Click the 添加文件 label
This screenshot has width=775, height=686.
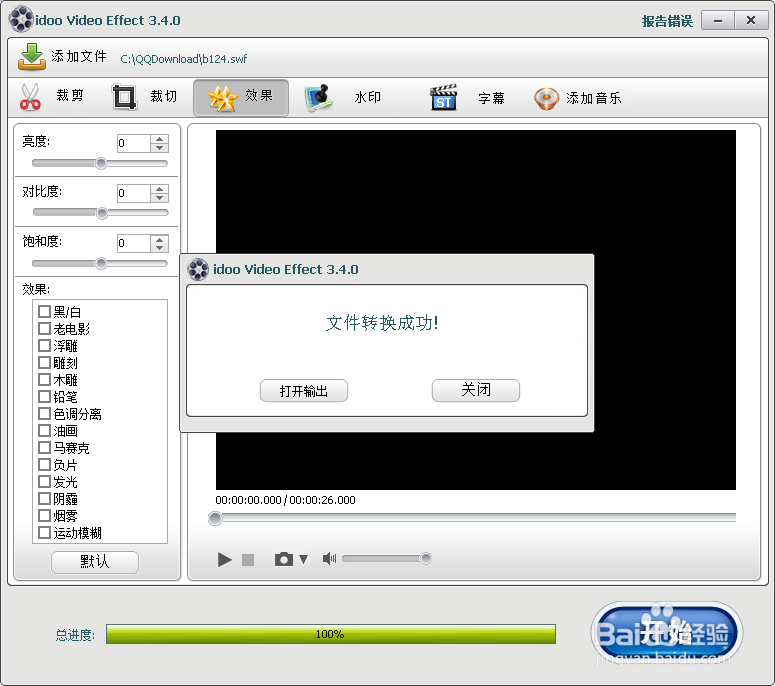(x=79, y=56)
